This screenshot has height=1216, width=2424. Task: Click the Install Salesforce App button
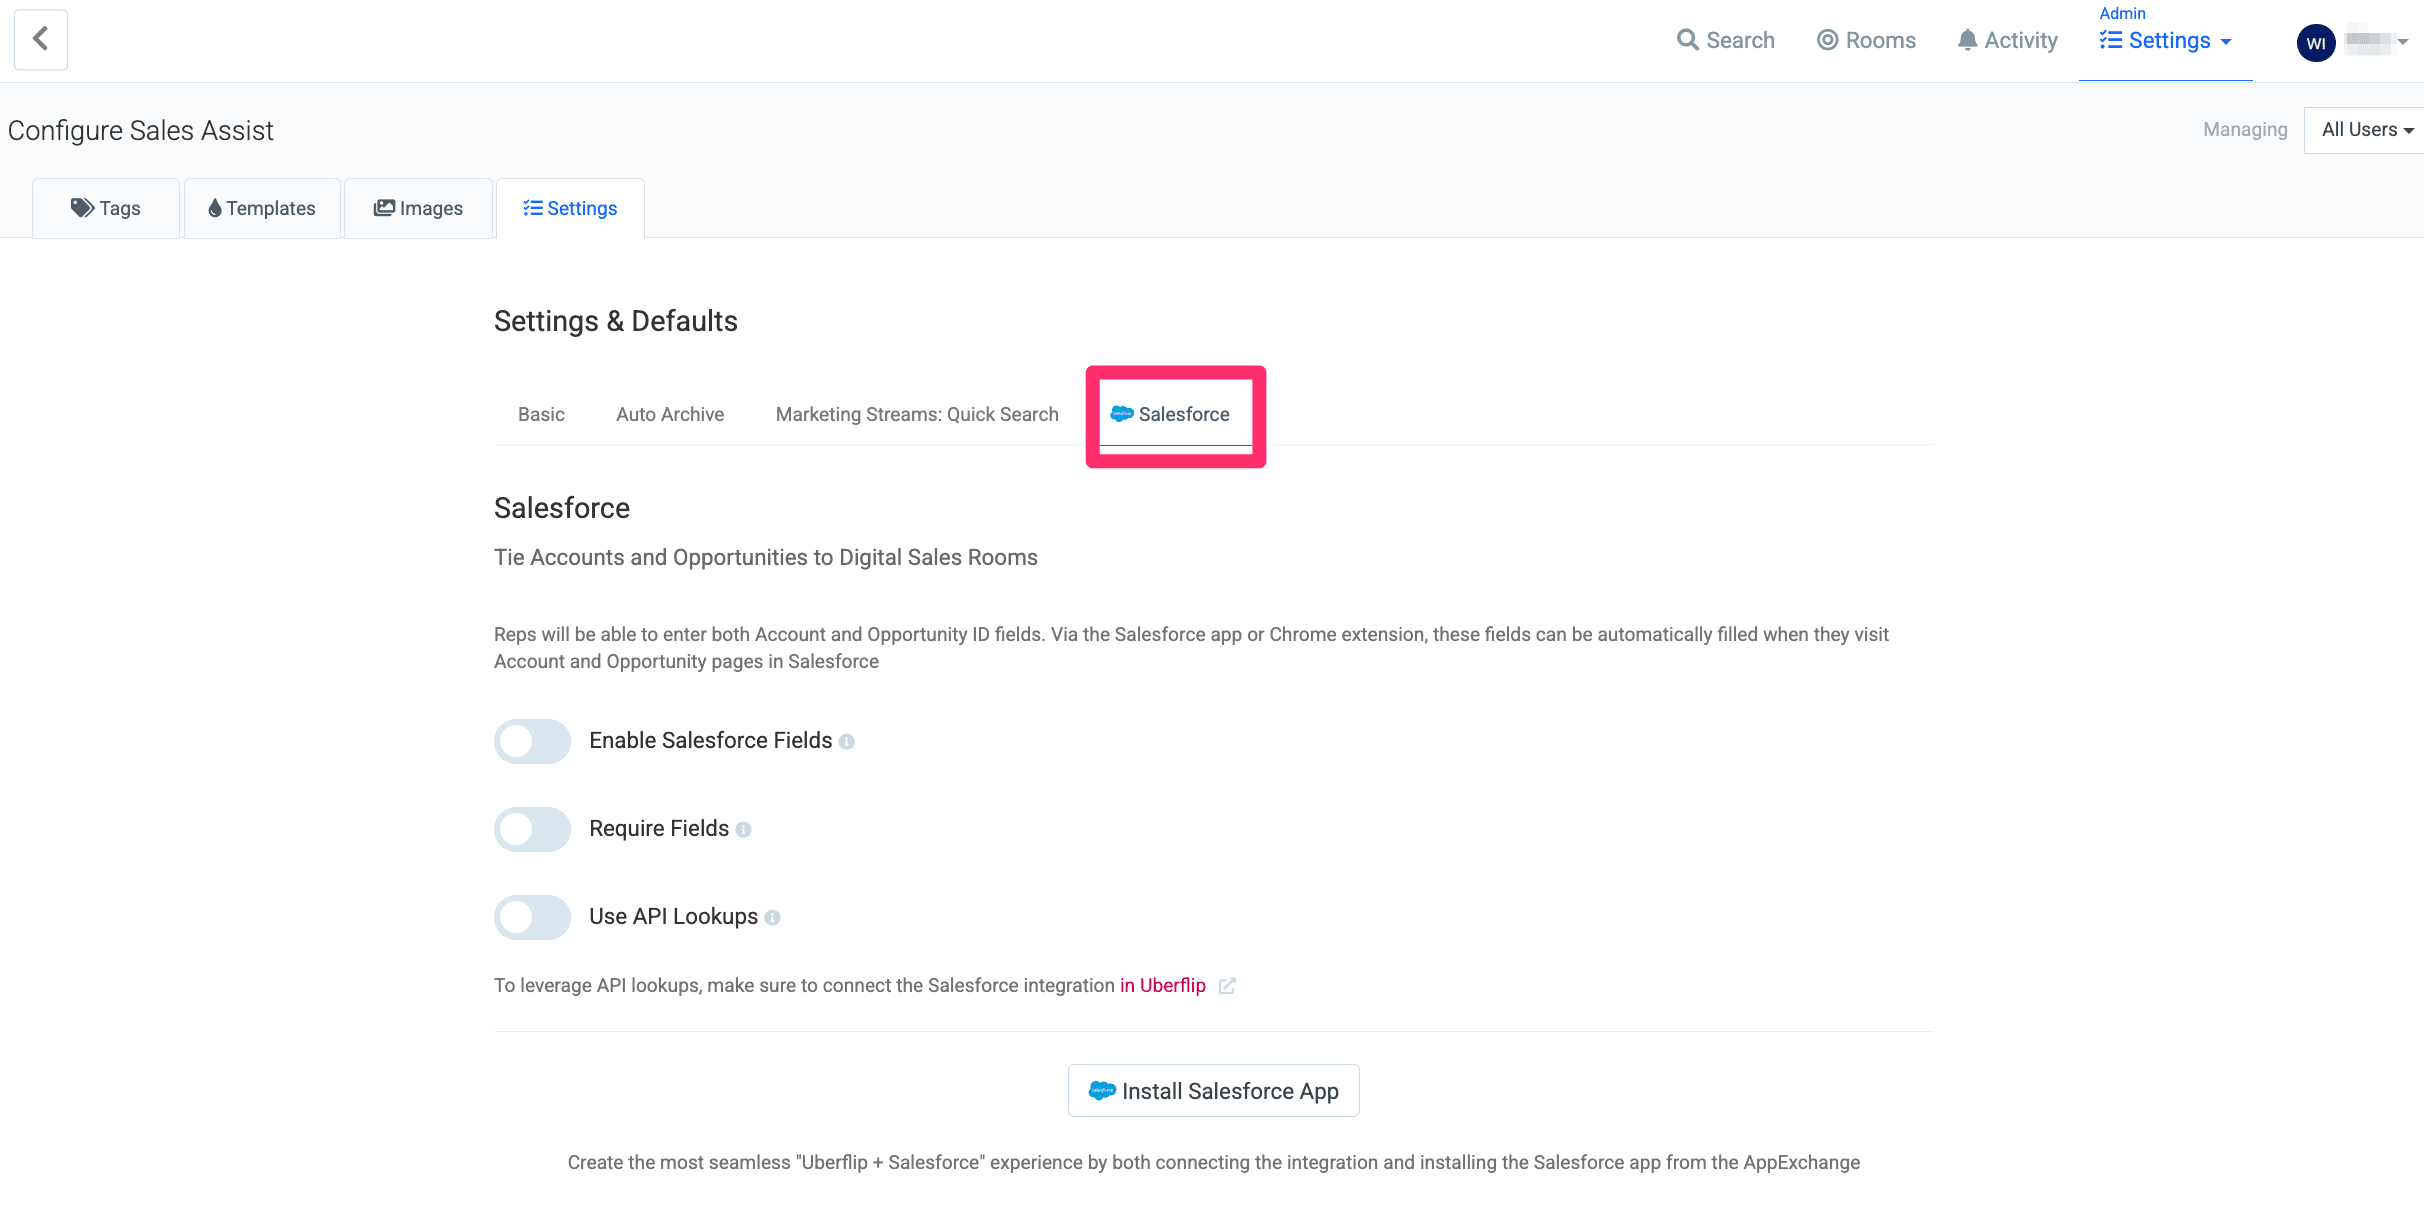point(1213,1091)
